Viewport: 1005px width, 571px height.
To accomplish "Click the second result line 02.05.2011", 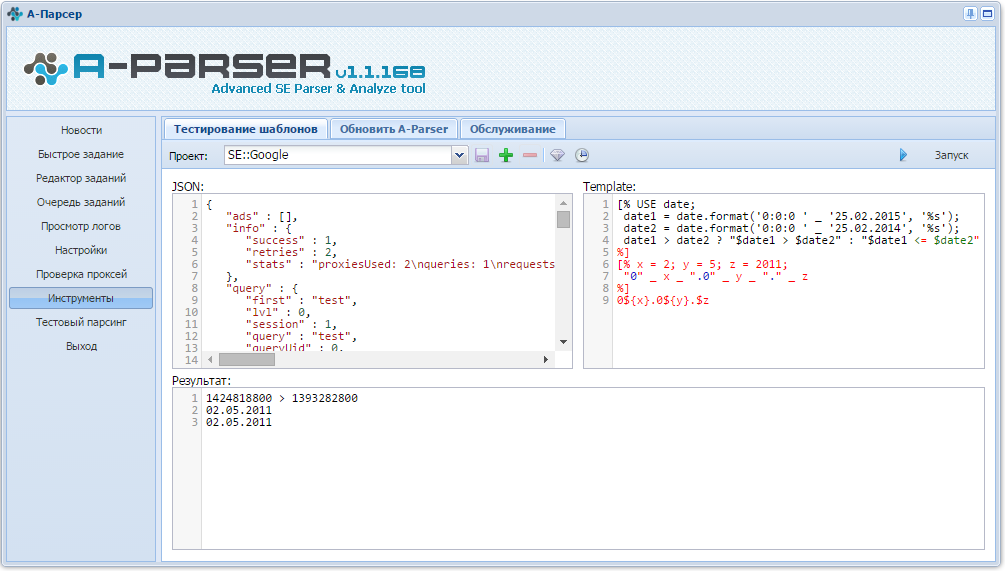I will point(238,410).
